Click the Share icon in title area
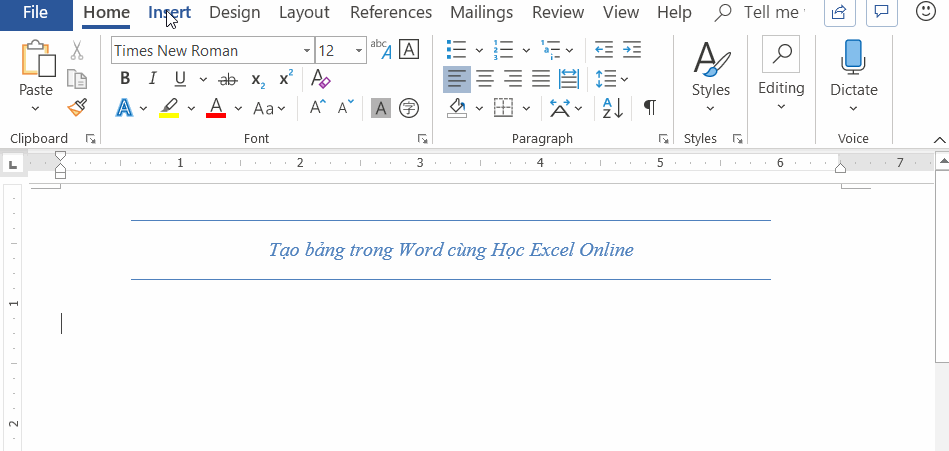The height and width of the screenshot is (451, 949). (x=839, y=13)
